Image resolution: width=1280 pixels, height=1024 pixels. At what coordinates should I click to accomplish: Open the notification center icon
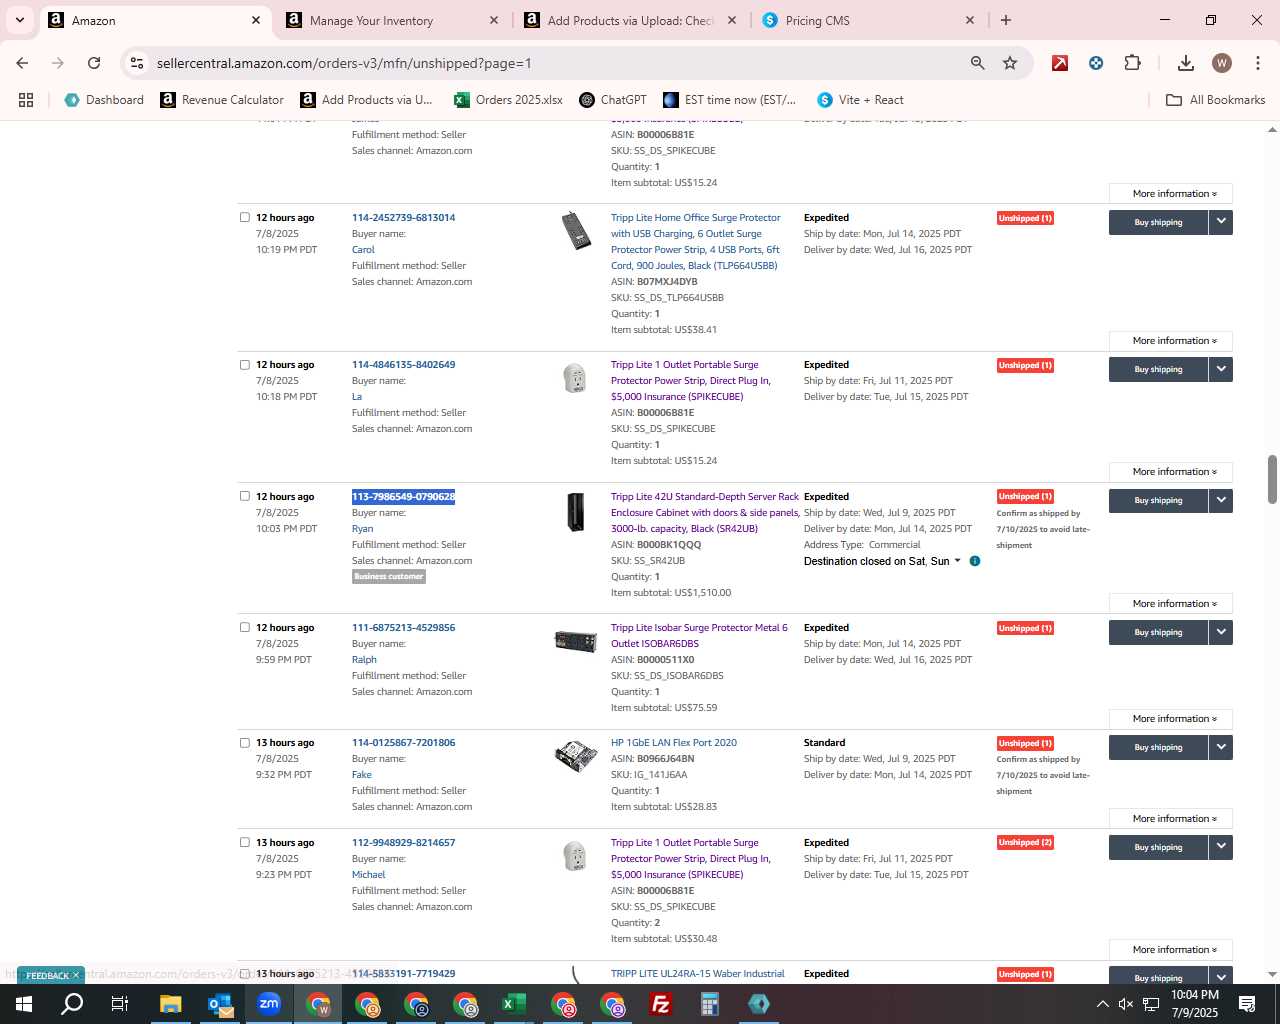(1247, 1004)
